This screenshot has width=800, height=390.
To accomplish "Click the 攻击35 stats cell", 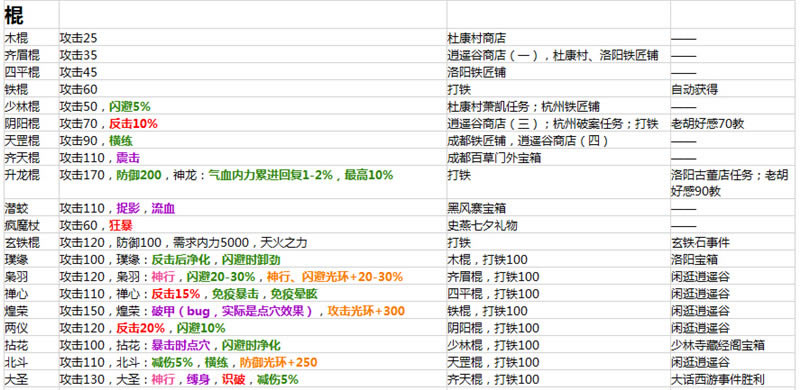I will (253, 55).
